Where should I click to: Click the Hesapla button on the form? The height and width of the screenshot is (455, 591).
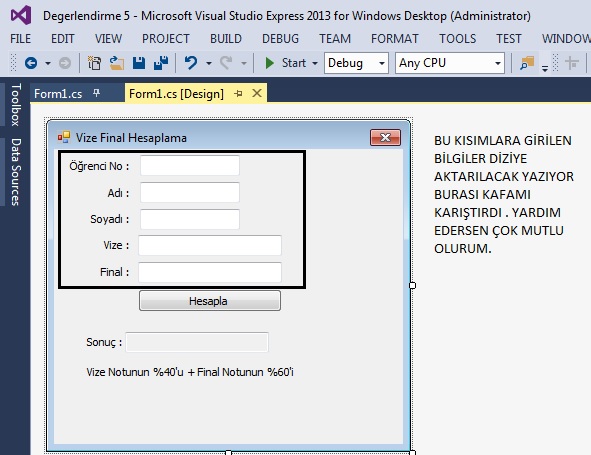pyautogui.click(x=210, y=300)
